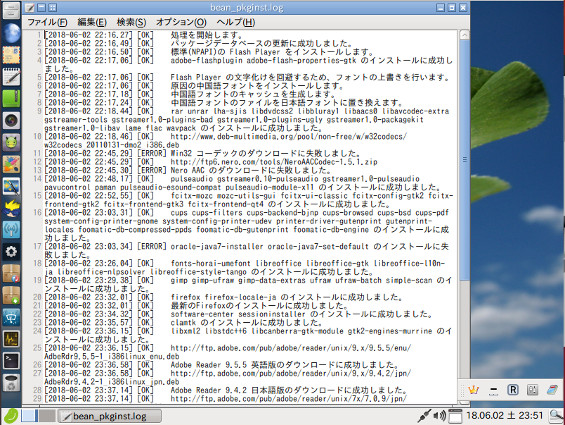565x425 pixels.
Task: Open the 検索(S) search menu
Action: pyautogui.click(x=131, y=22)
